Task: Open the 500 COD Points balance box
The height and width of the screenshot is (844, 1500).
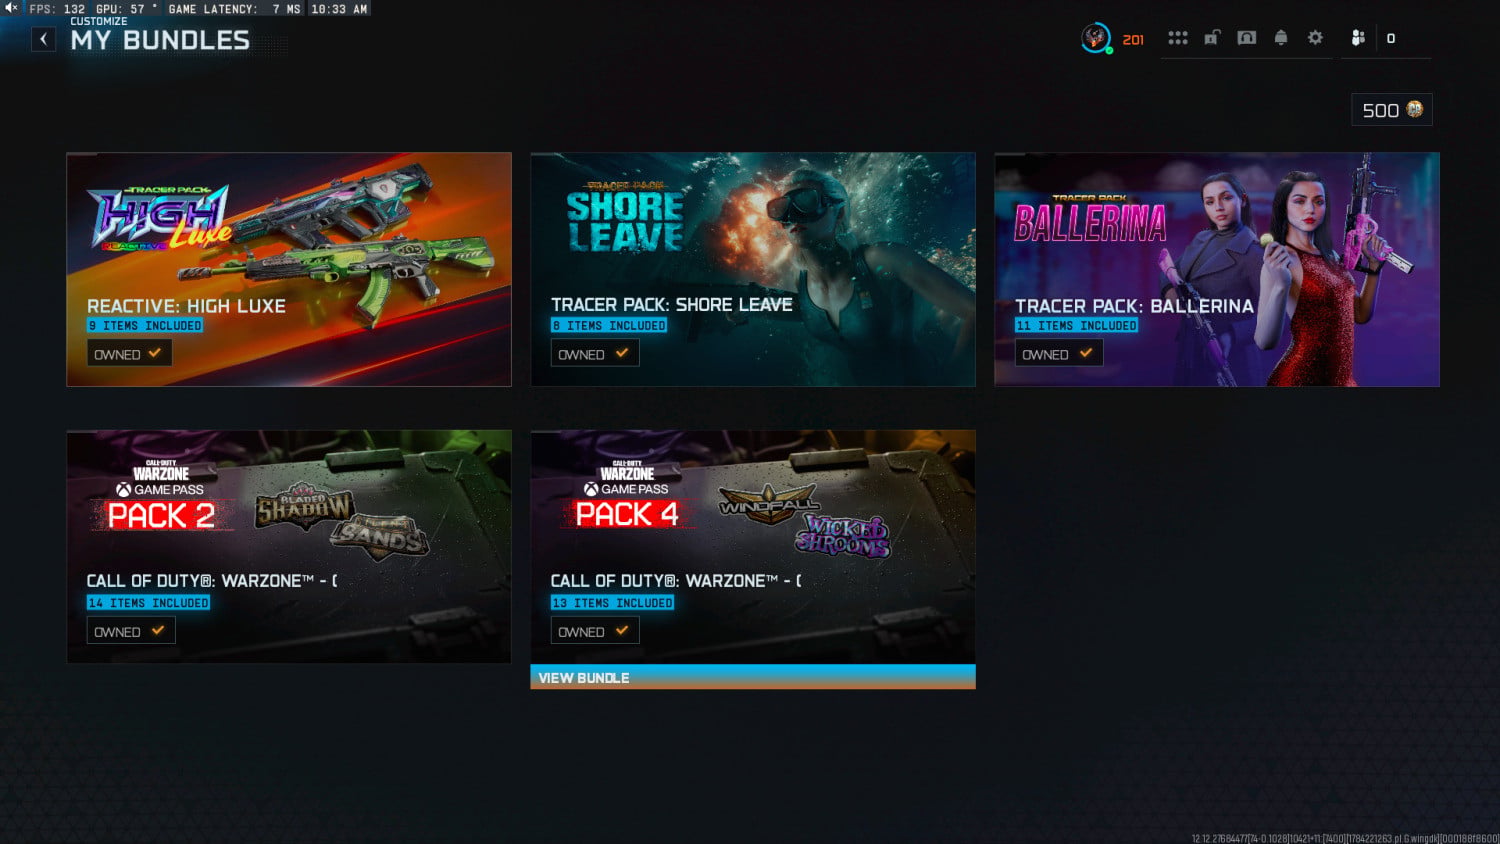Action: coord(1392,110)
